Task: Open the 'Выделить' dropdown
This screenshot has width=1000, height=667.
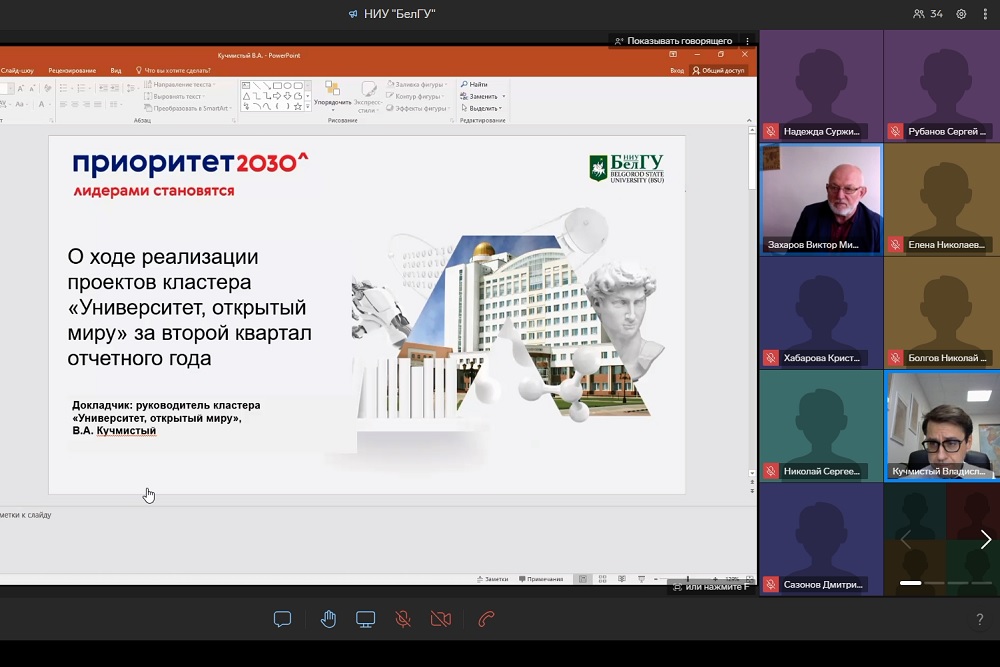Action: [483, 108]
